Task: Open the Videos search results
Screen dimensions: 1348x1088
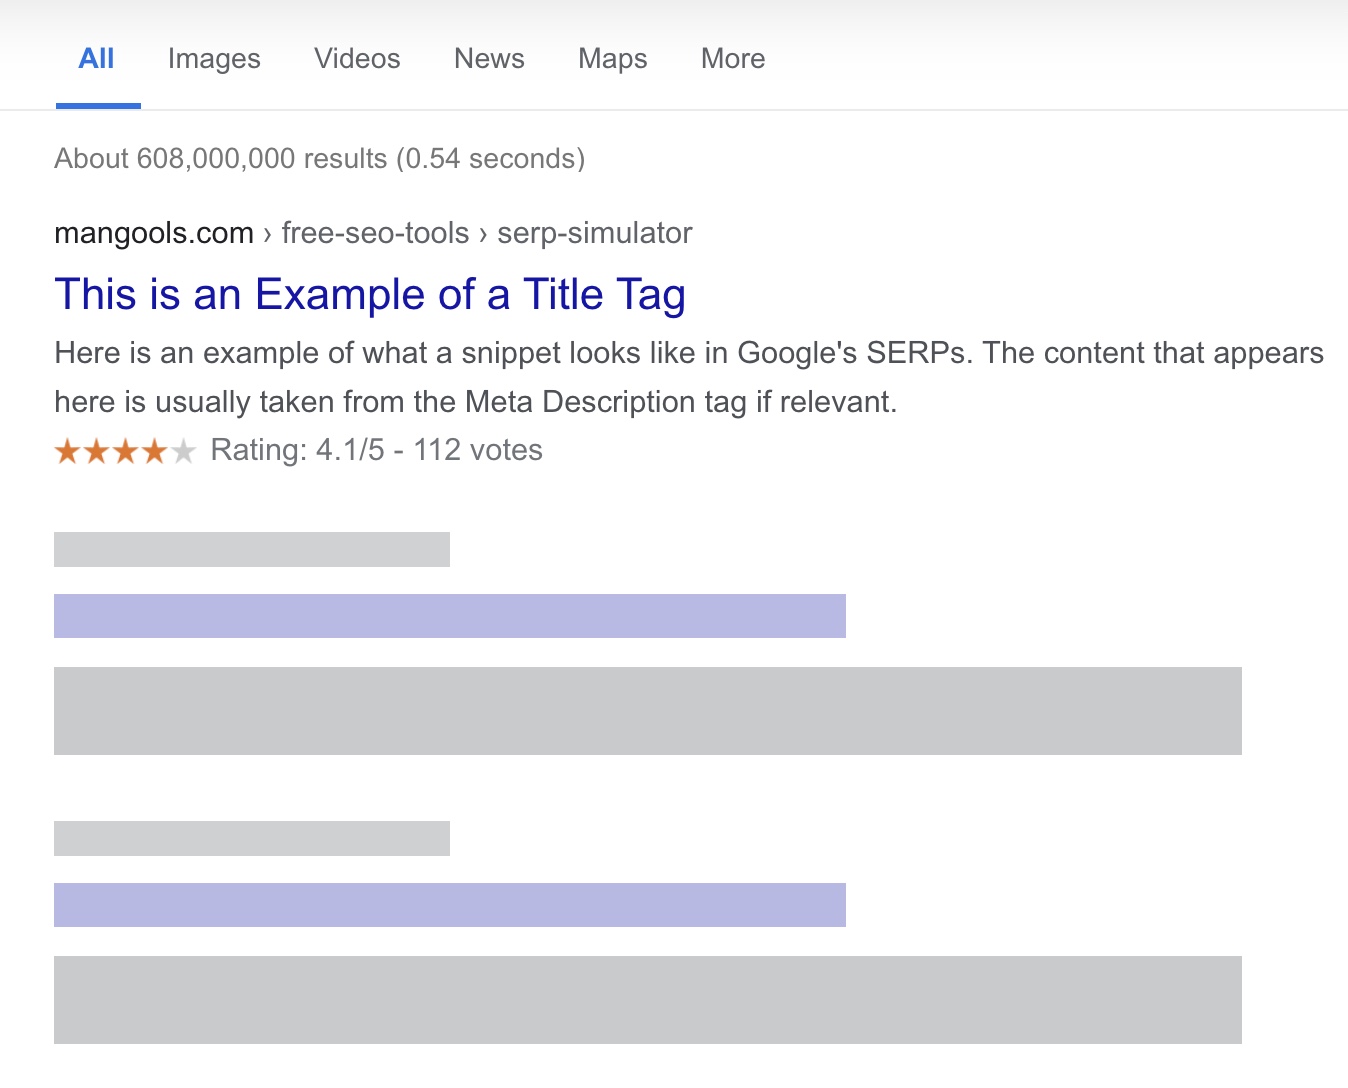Action: click(356, 58)
